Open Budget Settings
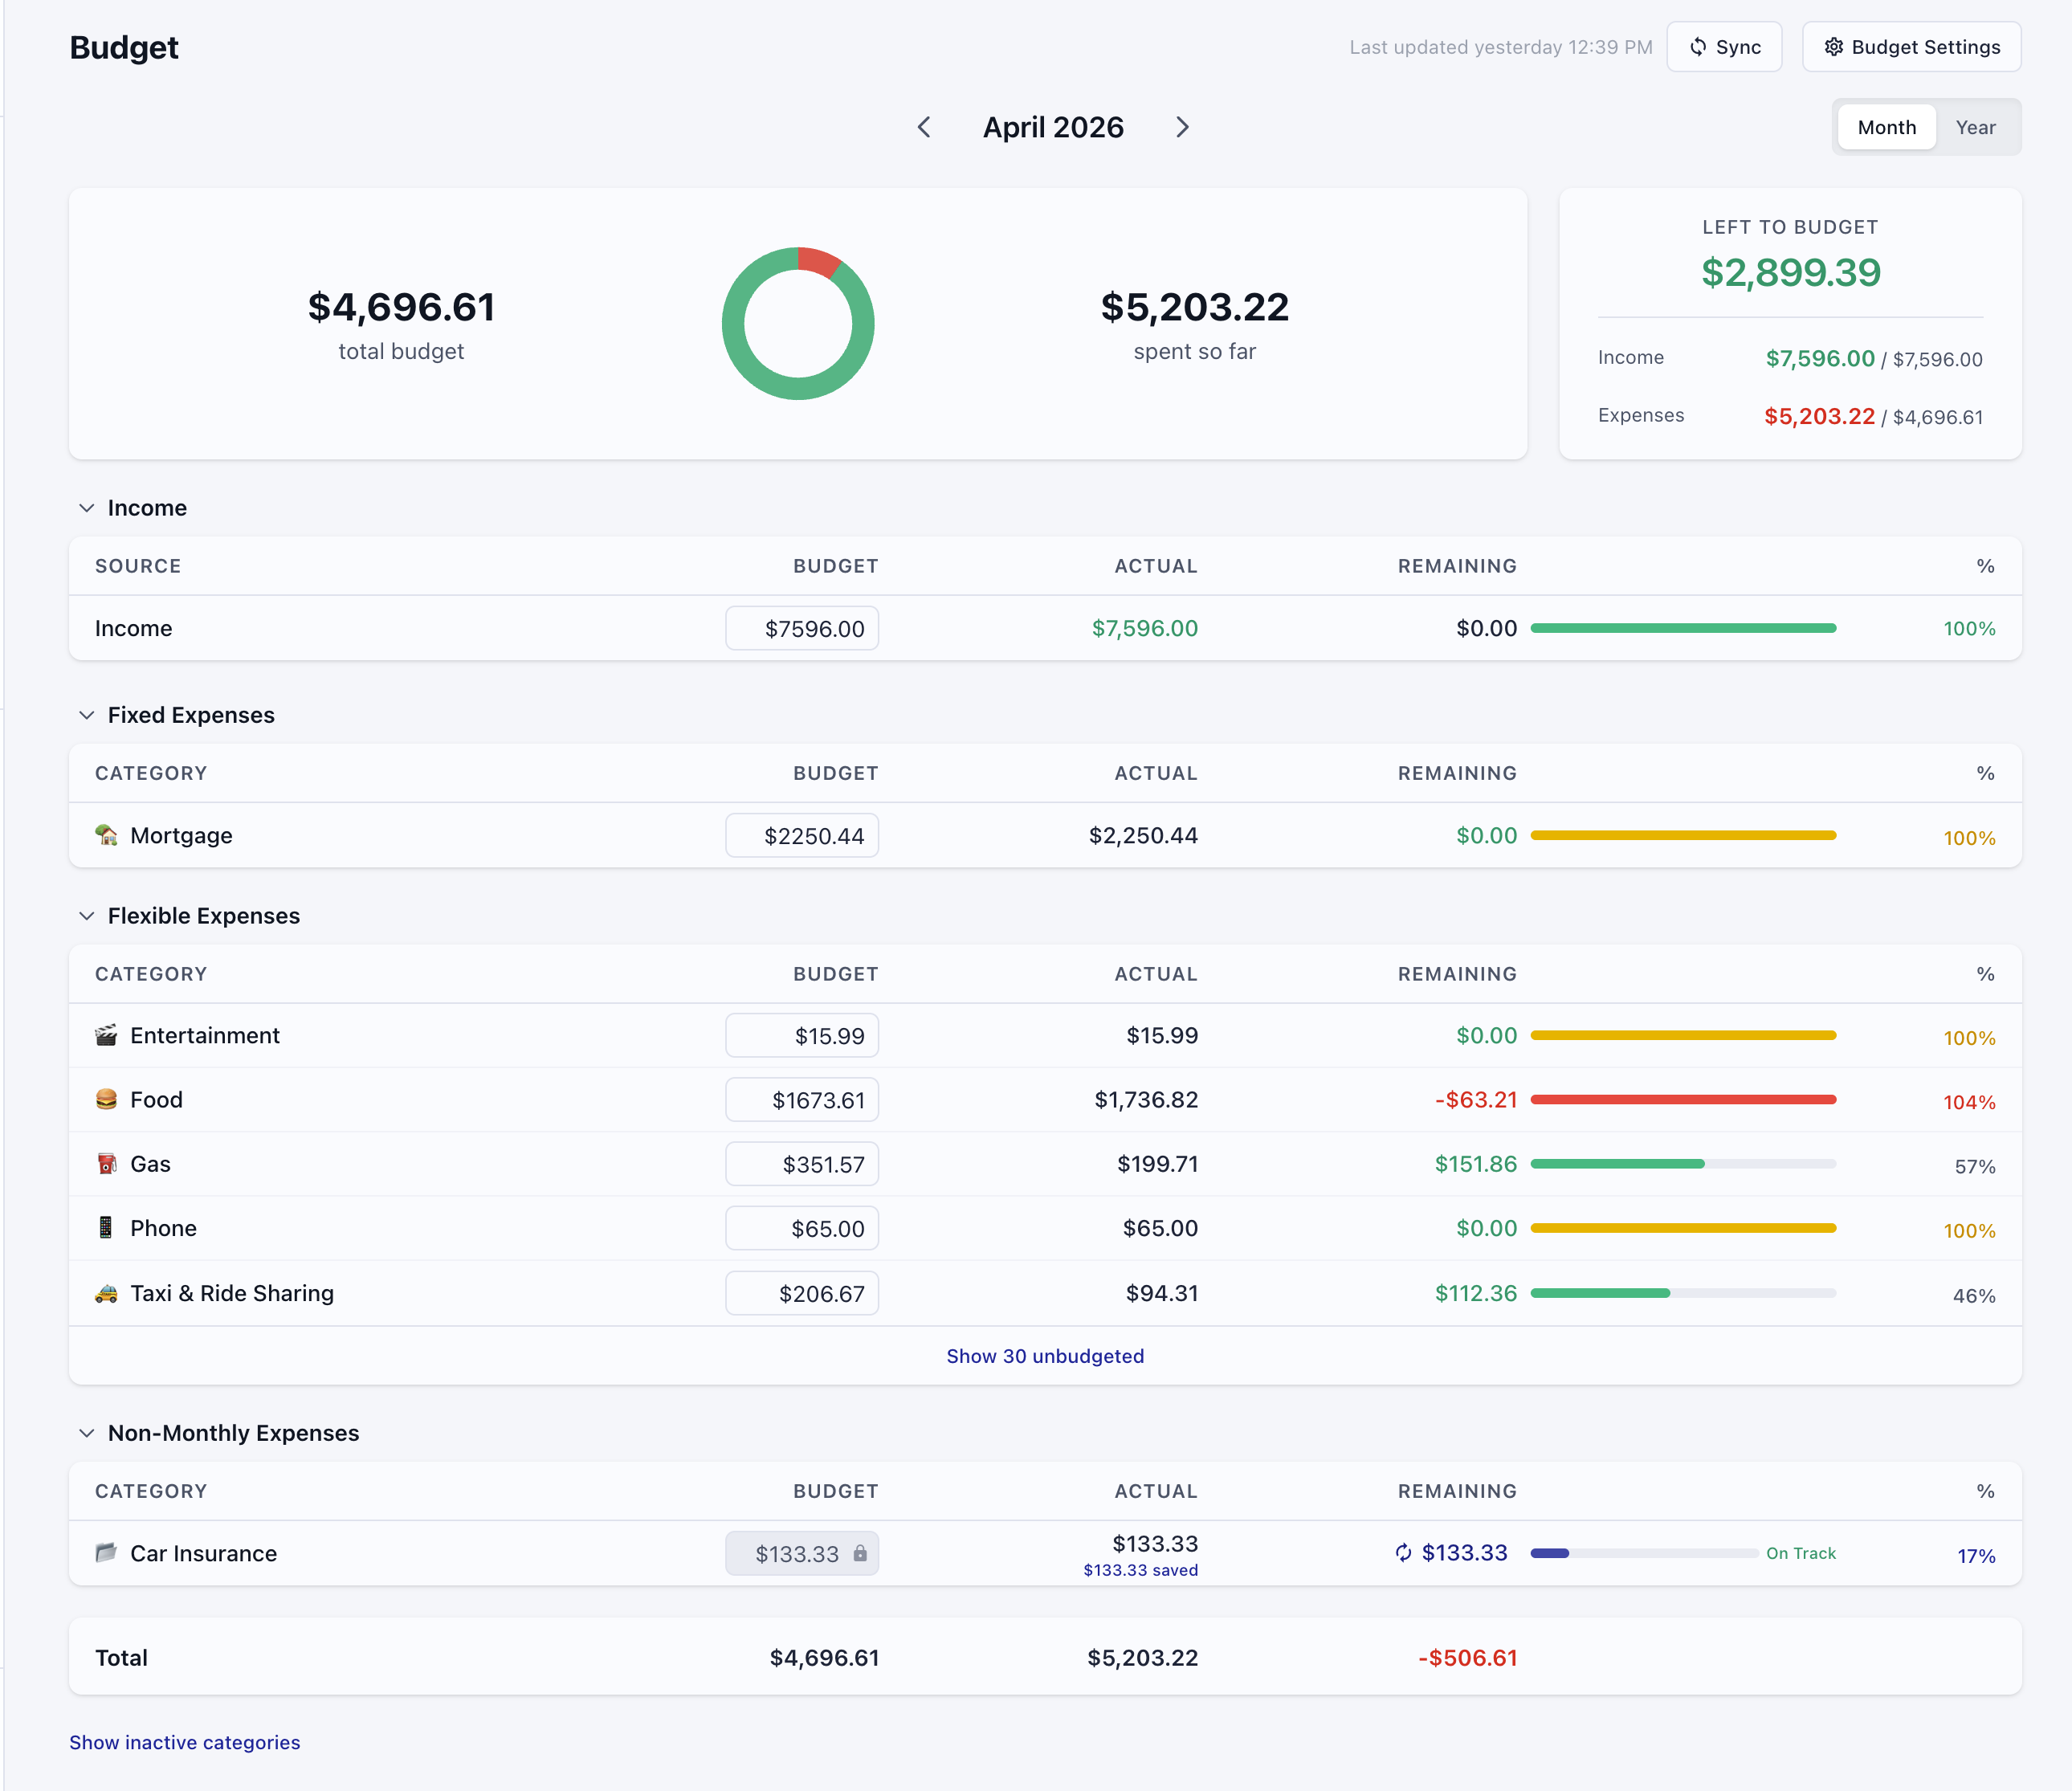 click(x=1911, y=47)
